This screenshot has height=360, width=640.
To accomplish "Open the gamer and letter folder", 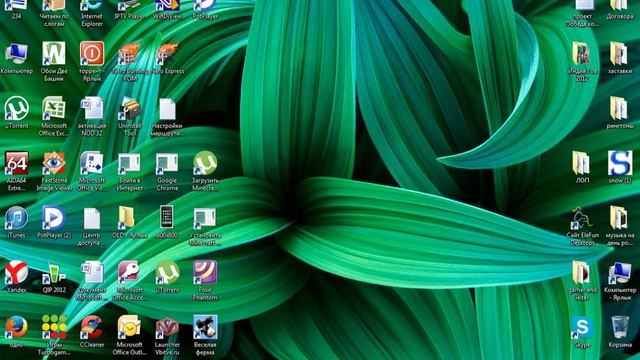I will (582, 281).
